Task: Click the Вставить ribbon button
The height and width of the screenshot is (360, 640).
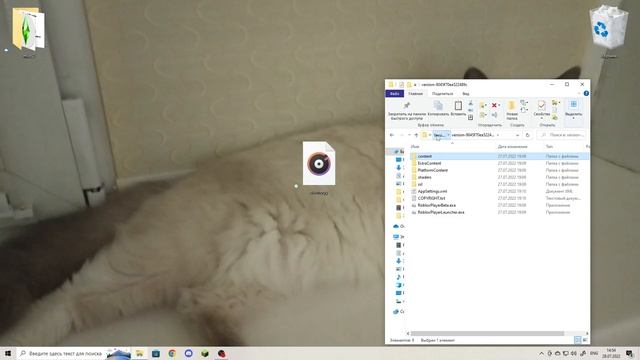Action: pyautogui.click(x=458, y=109)
